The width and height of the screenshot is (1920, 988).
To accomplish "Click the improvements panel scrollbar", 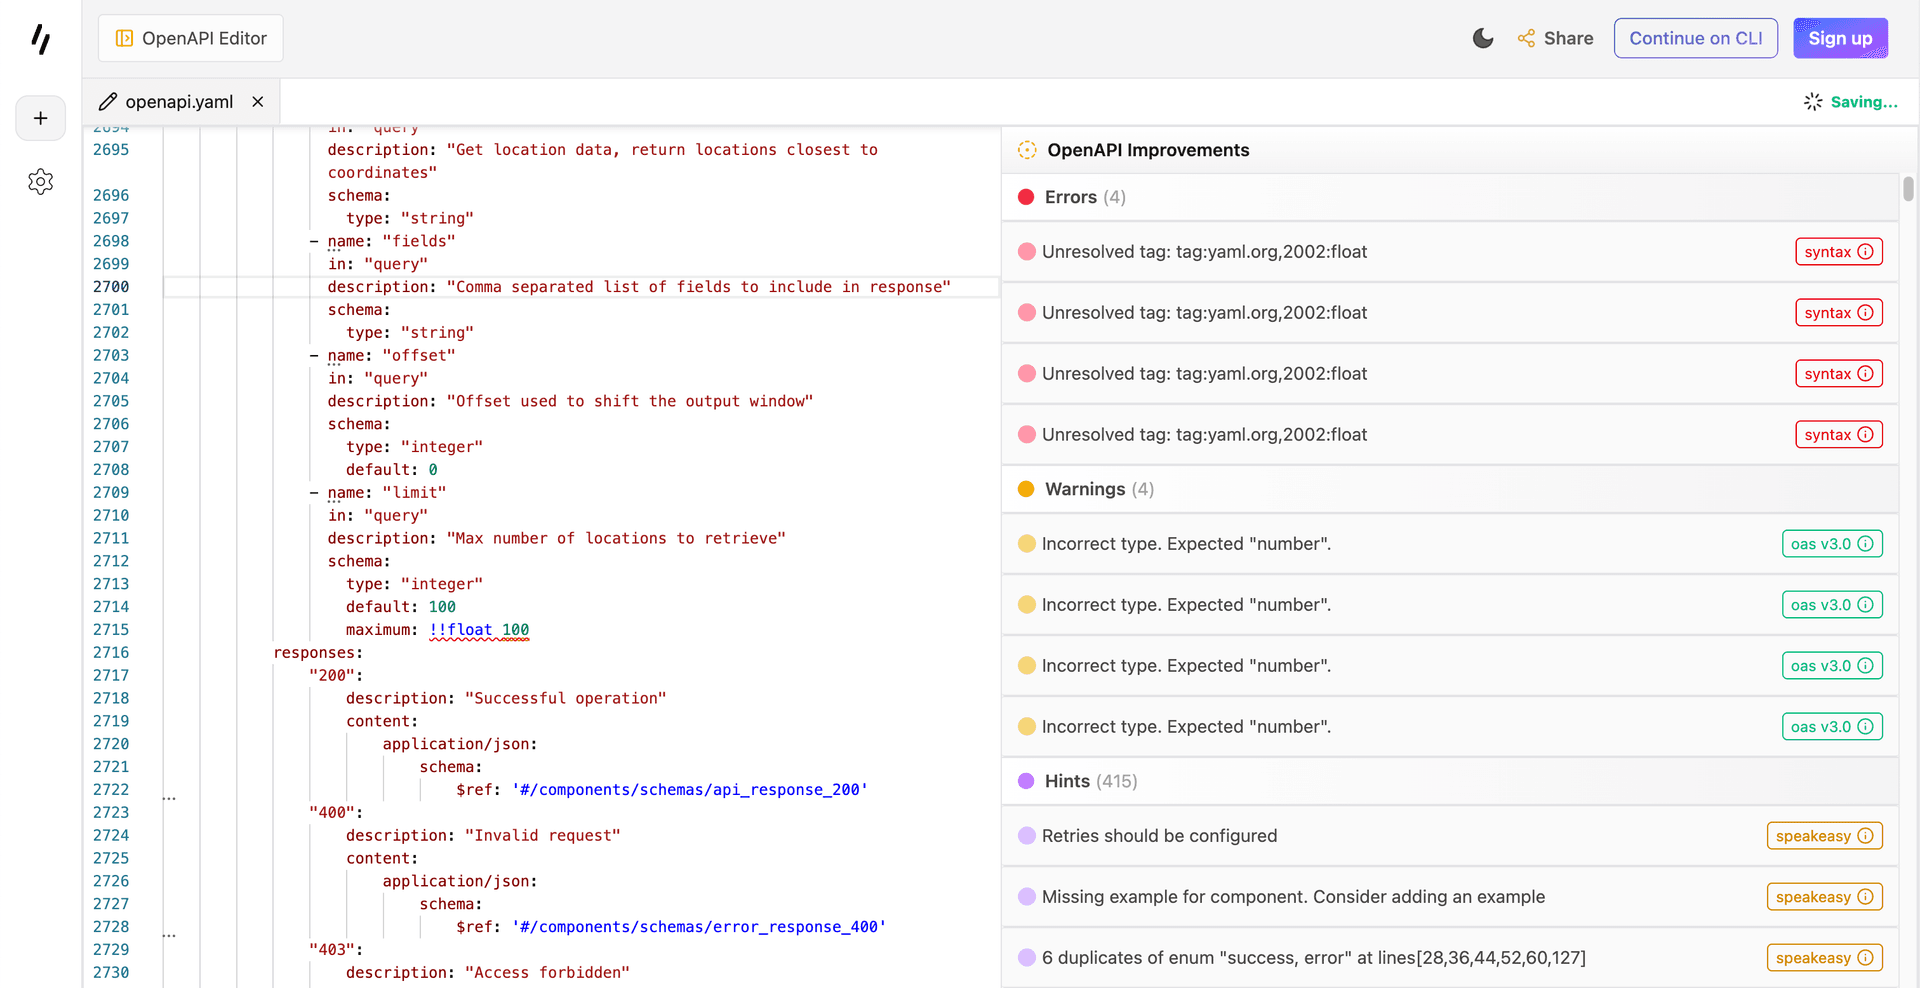I will (1908, 190).
